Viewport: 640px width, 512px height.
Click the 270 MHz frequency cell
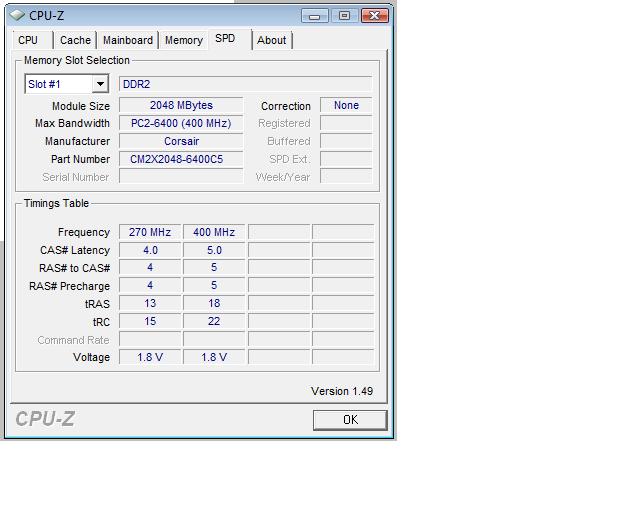click(150, 232)
